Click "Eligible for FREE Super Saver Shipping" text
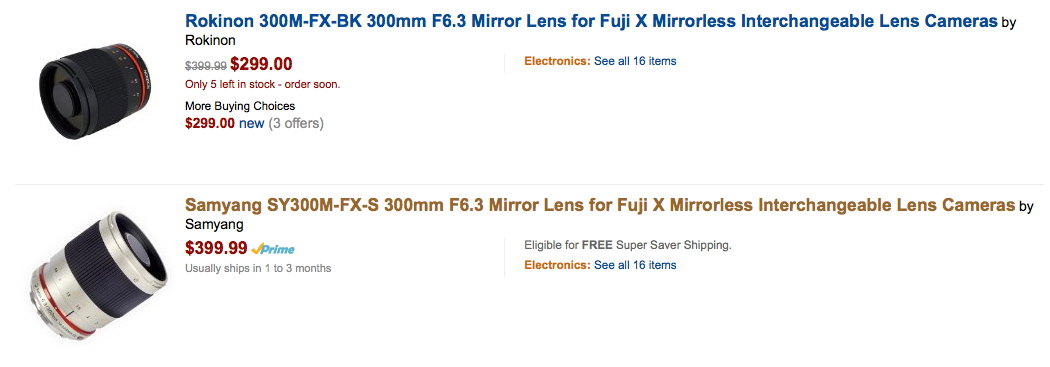The height and width of the screenshot is (367, 1050). [x=628, y=245]
